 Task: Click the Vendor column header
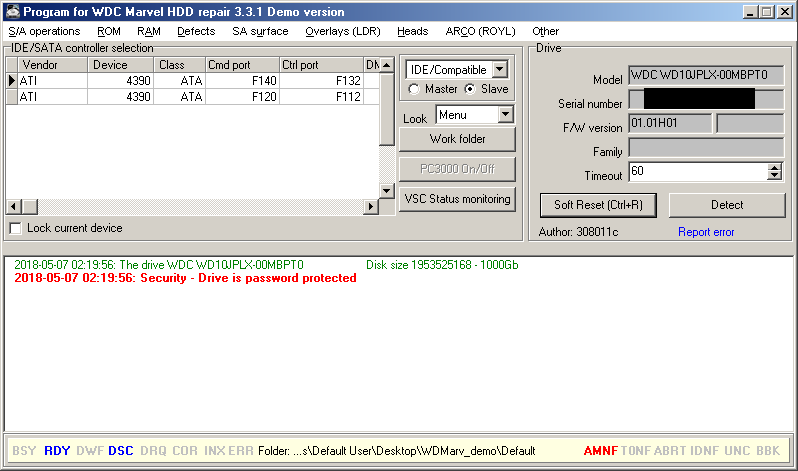pyautogui.click(x=52, y=65)
